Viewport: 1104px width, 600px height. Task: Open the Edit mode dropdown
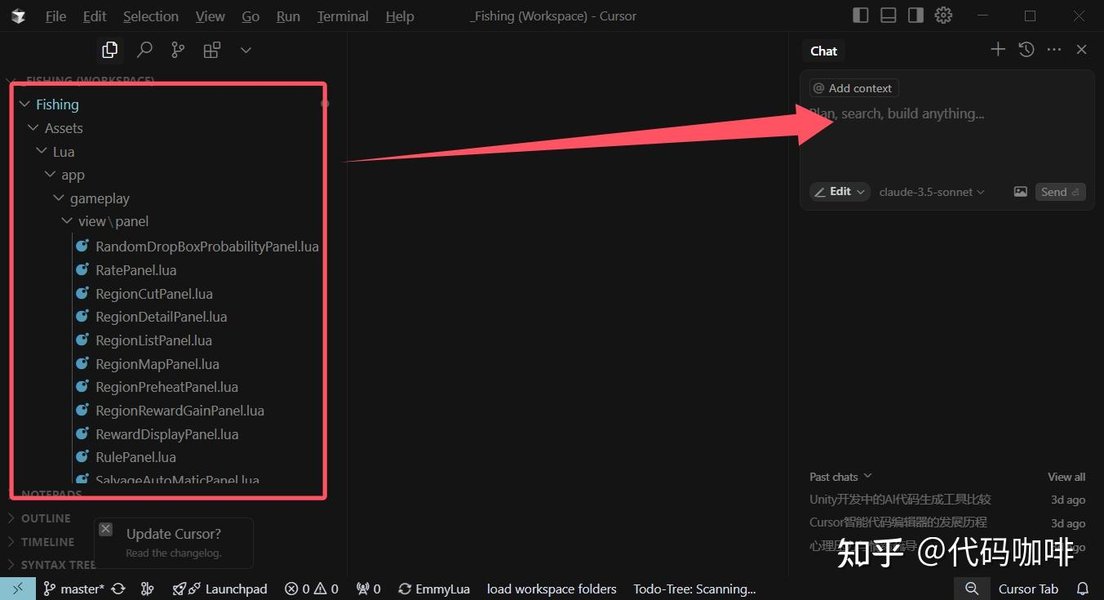[x=839, y=192]
